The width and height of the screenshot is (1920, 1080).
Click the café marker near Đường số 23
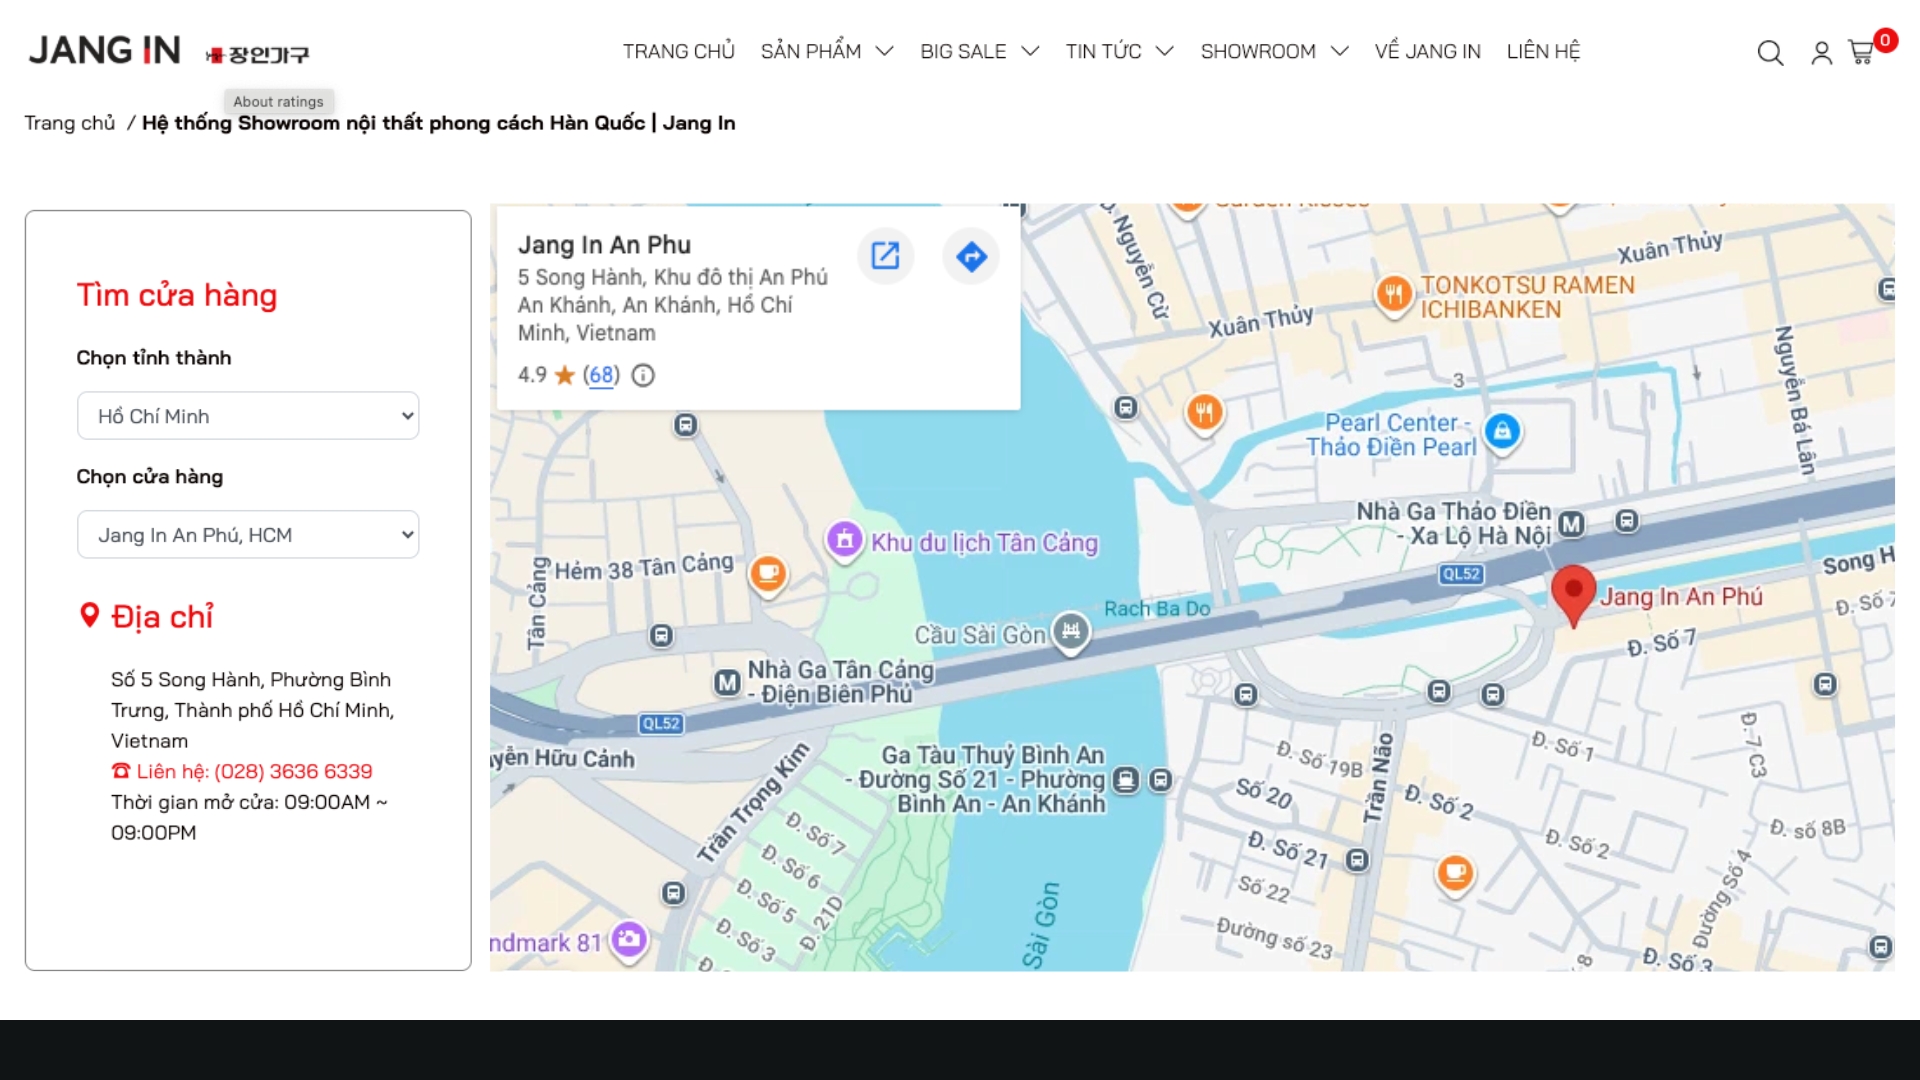point(1455,874)
